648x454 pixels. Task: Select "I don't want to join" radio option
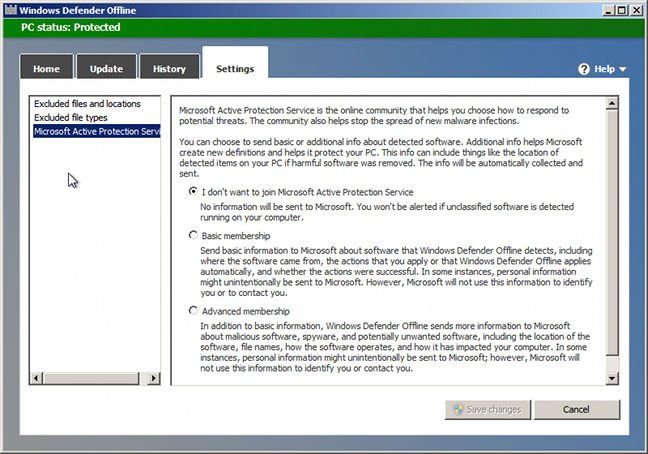(193, 191)
